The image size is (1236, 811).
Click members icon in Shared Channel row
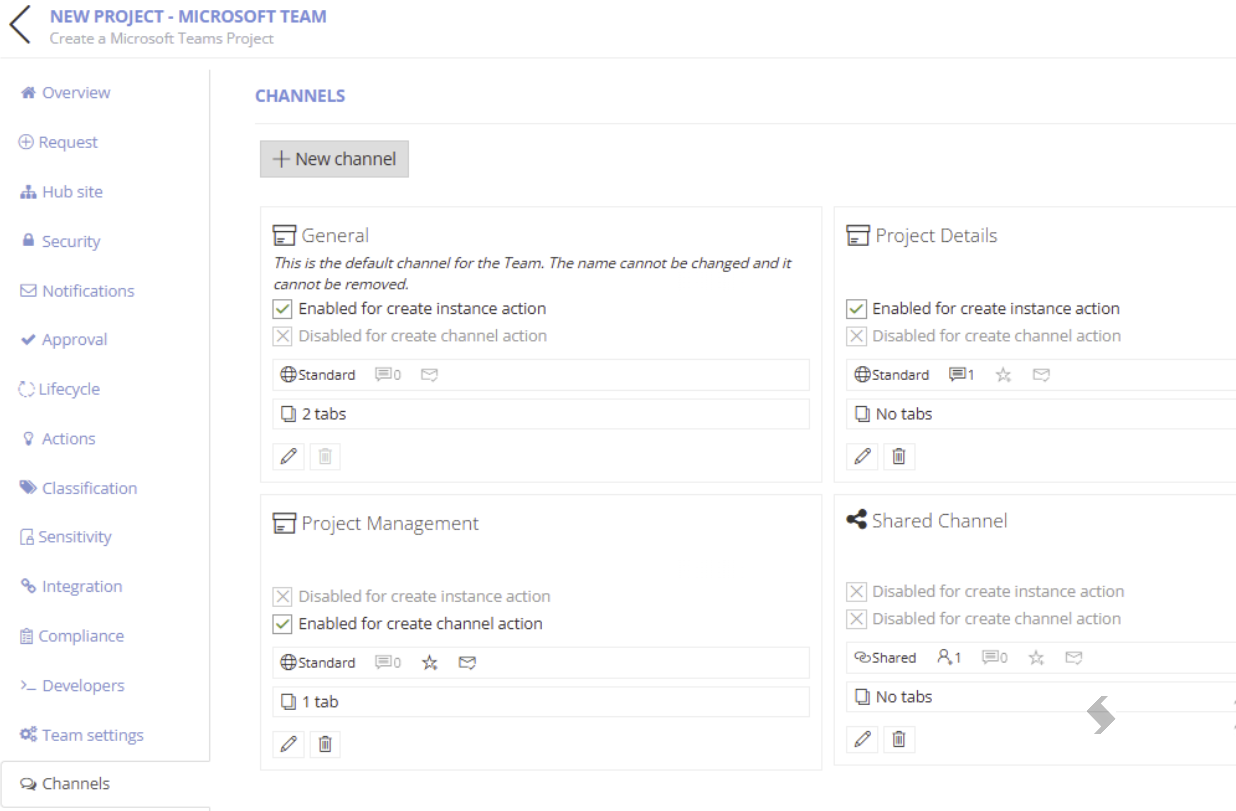[949, 658]
